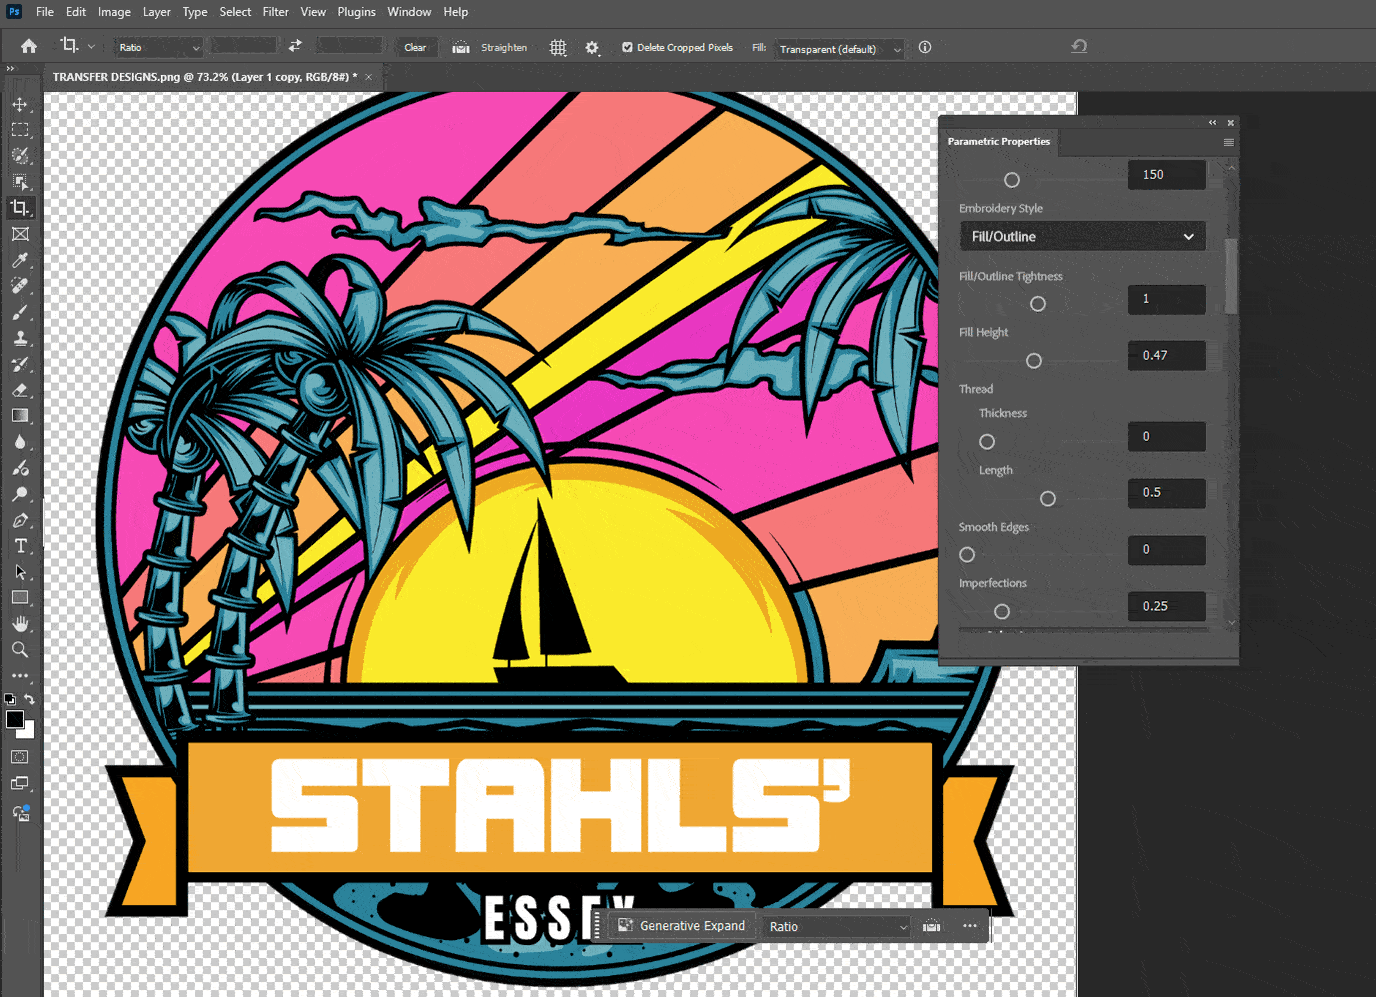The width and height of the screenshot is (1376, 997).
Task: Click the Clear button
Action: (x=415, y=47)
